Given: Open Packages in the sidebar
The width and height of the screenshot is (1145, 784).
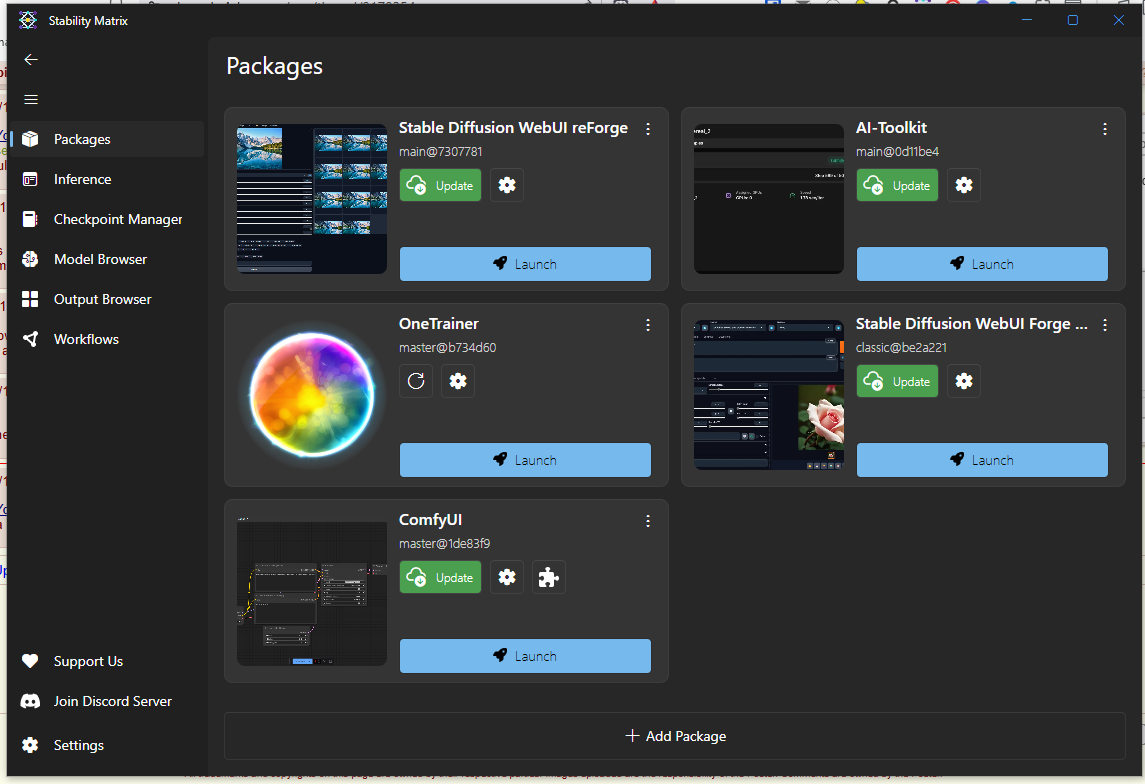Looking at the screenshot, I should [107, 139].
